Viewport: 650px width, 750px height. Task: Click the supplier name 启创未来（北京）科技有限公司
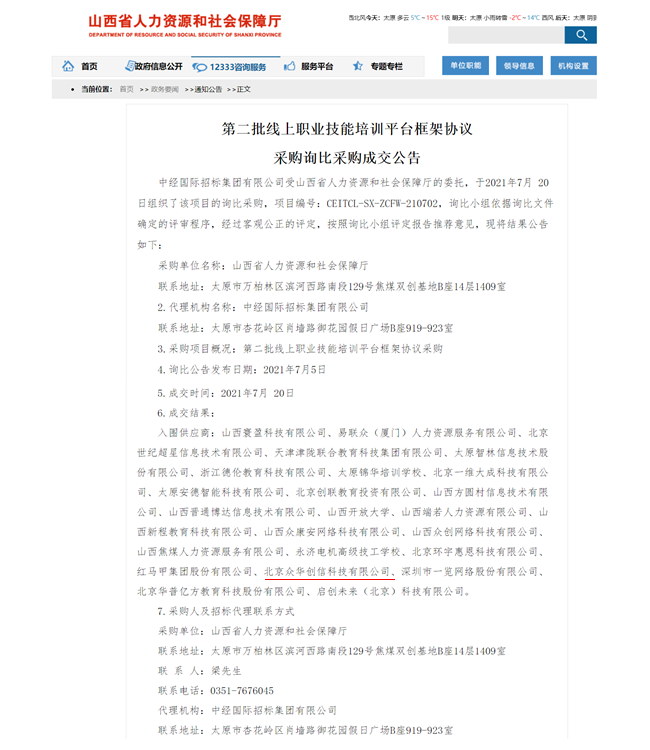pyautogui.click(x=390, y=592)
